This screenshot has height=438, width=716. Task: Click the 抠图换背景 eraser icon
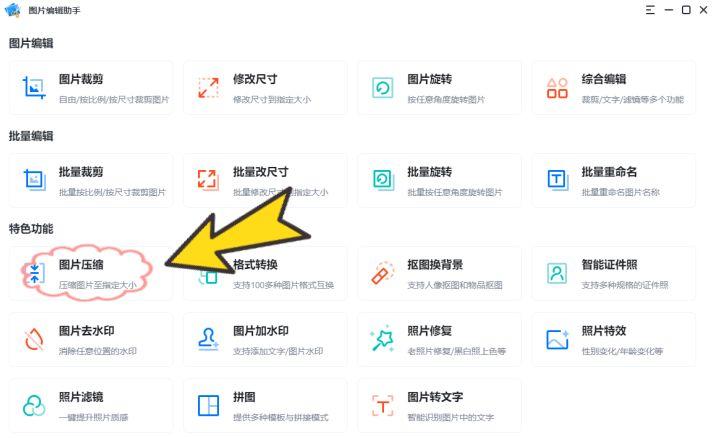click(x=383, y=273)
